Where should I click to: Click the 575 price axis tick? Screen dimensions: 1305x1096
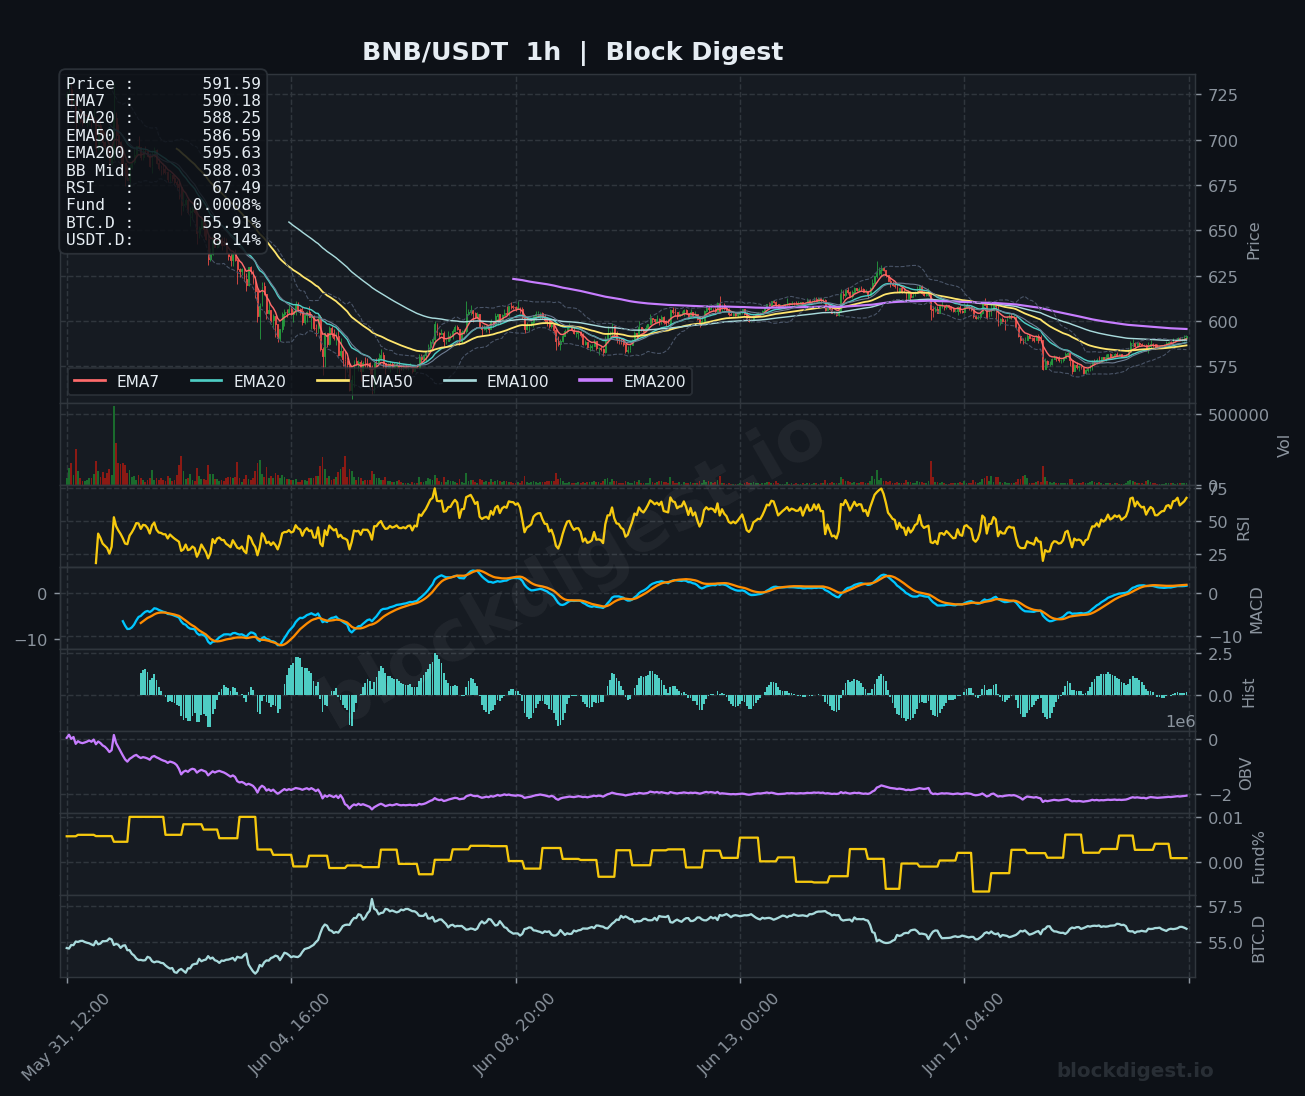(1223, 367)
